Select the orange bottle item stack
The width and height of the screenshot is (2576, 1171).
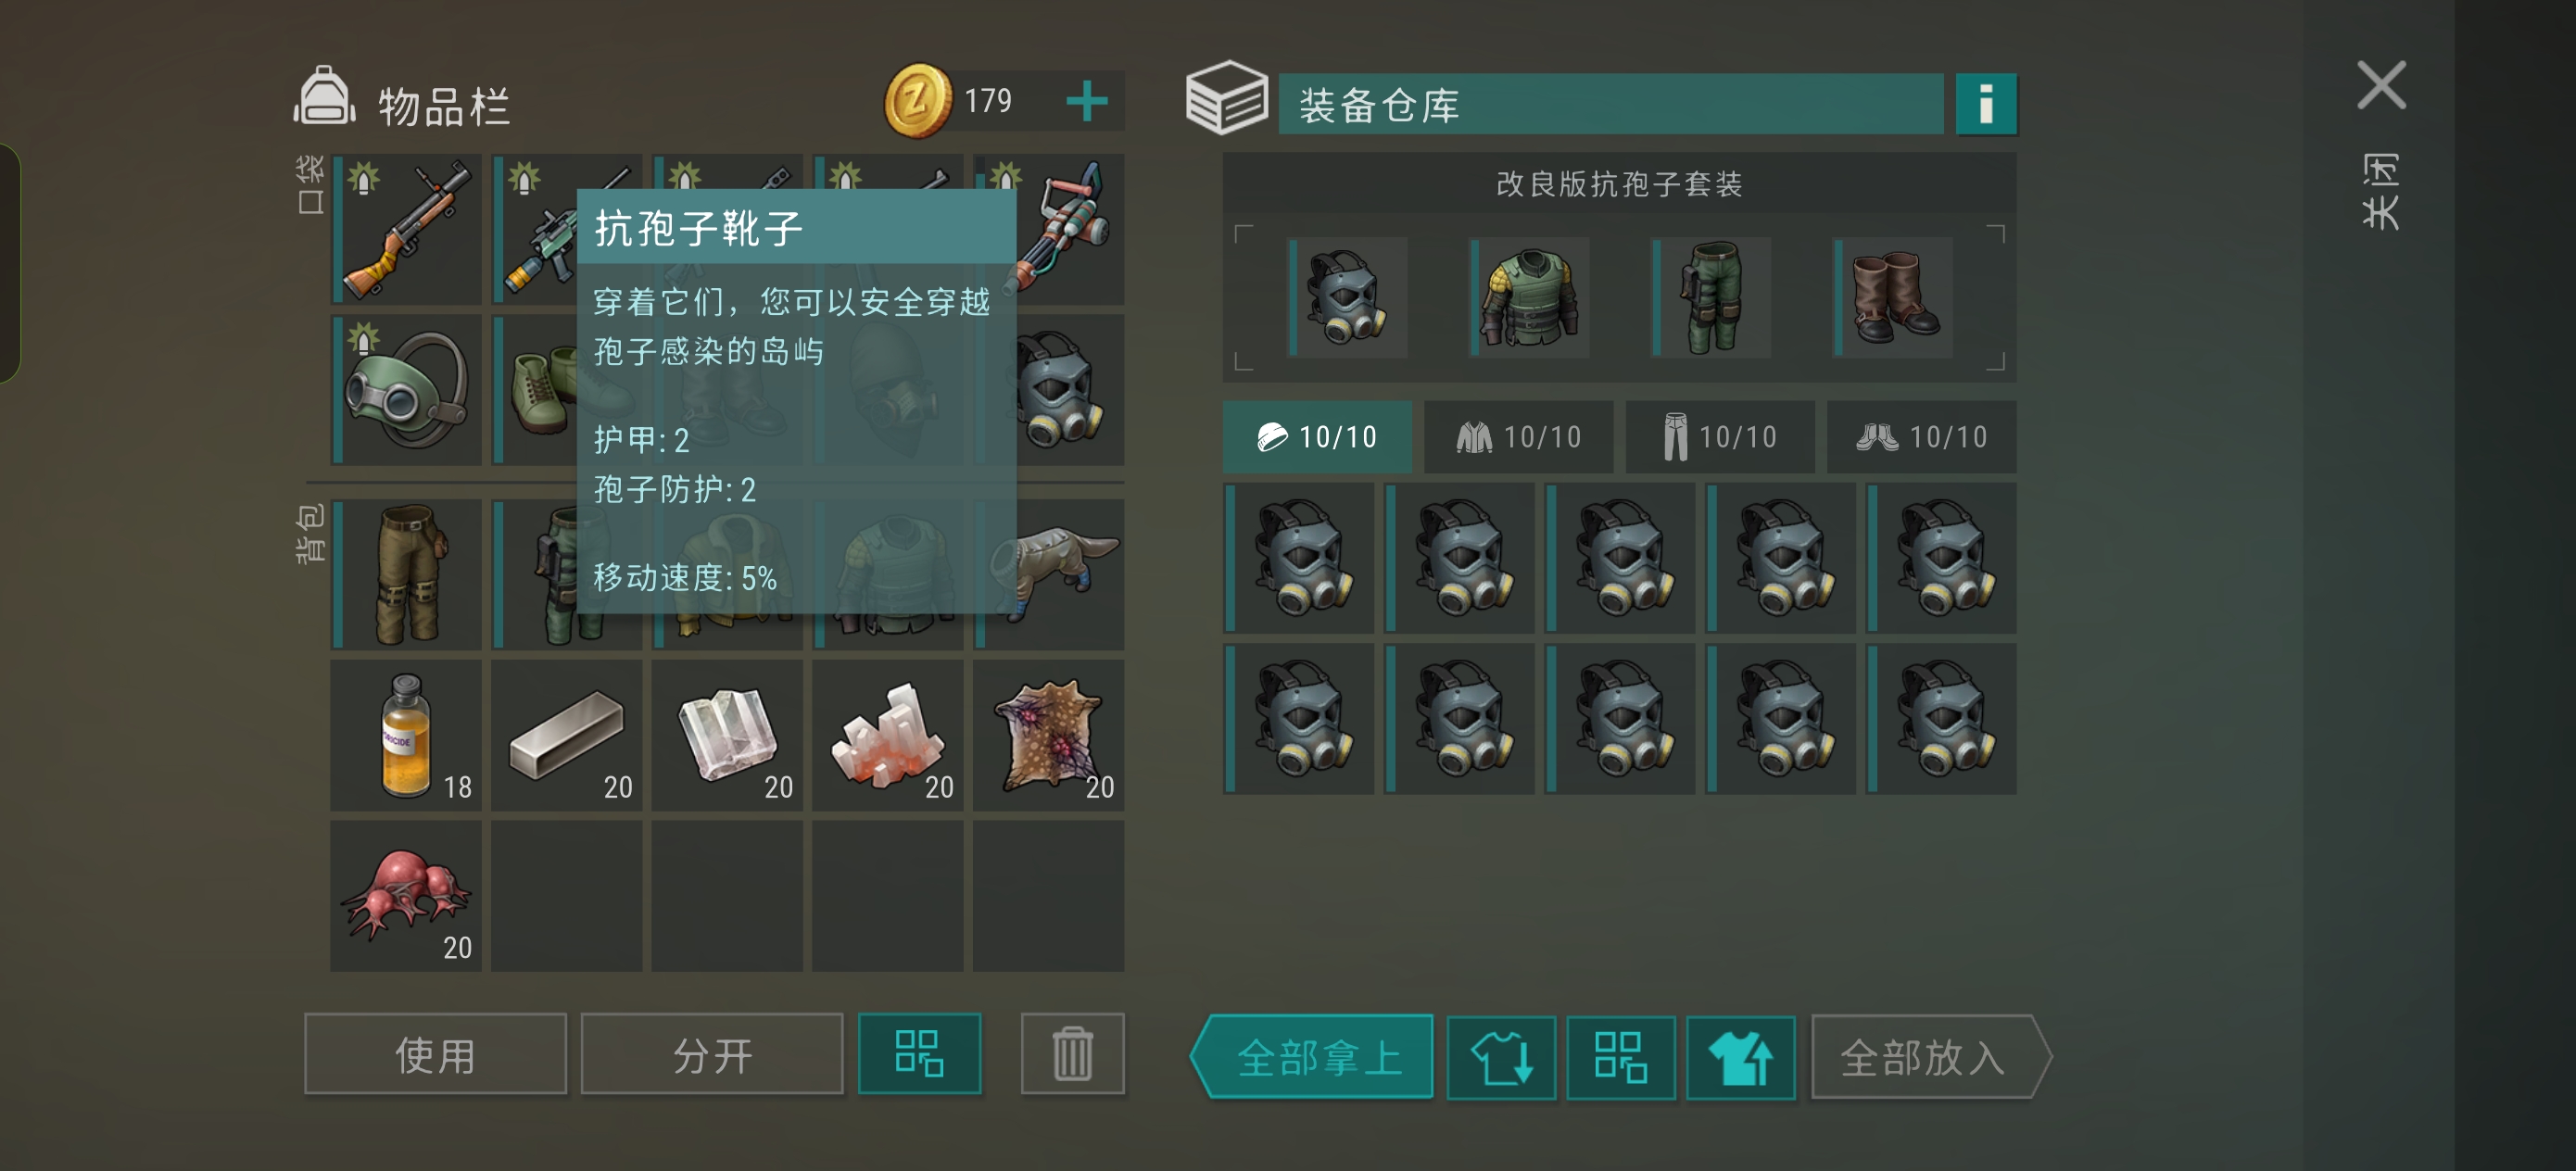point(406,735)
